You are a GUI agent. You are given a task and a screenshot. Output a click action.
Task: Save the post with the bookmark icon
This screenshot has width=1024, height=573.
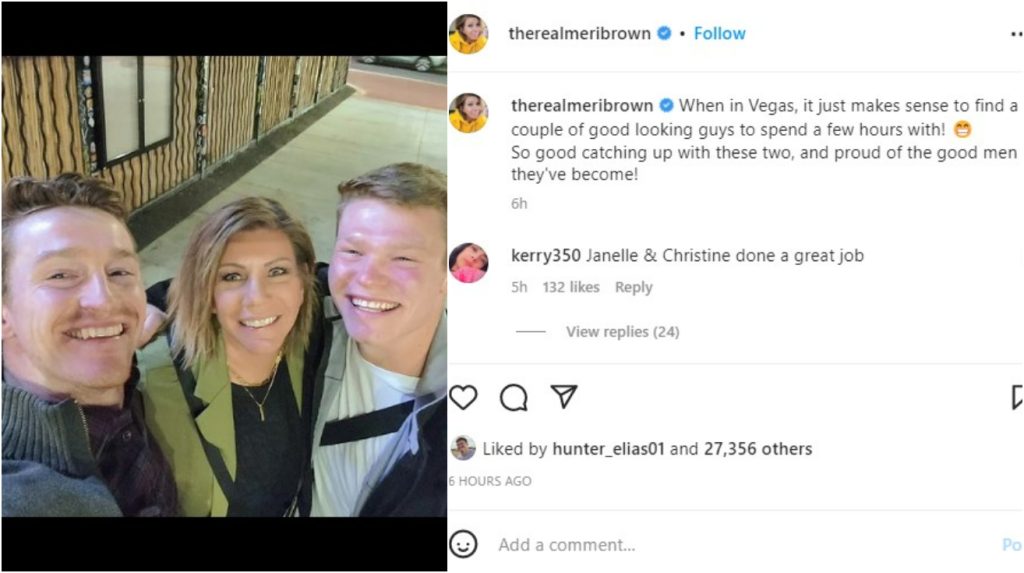point(1016,397)
